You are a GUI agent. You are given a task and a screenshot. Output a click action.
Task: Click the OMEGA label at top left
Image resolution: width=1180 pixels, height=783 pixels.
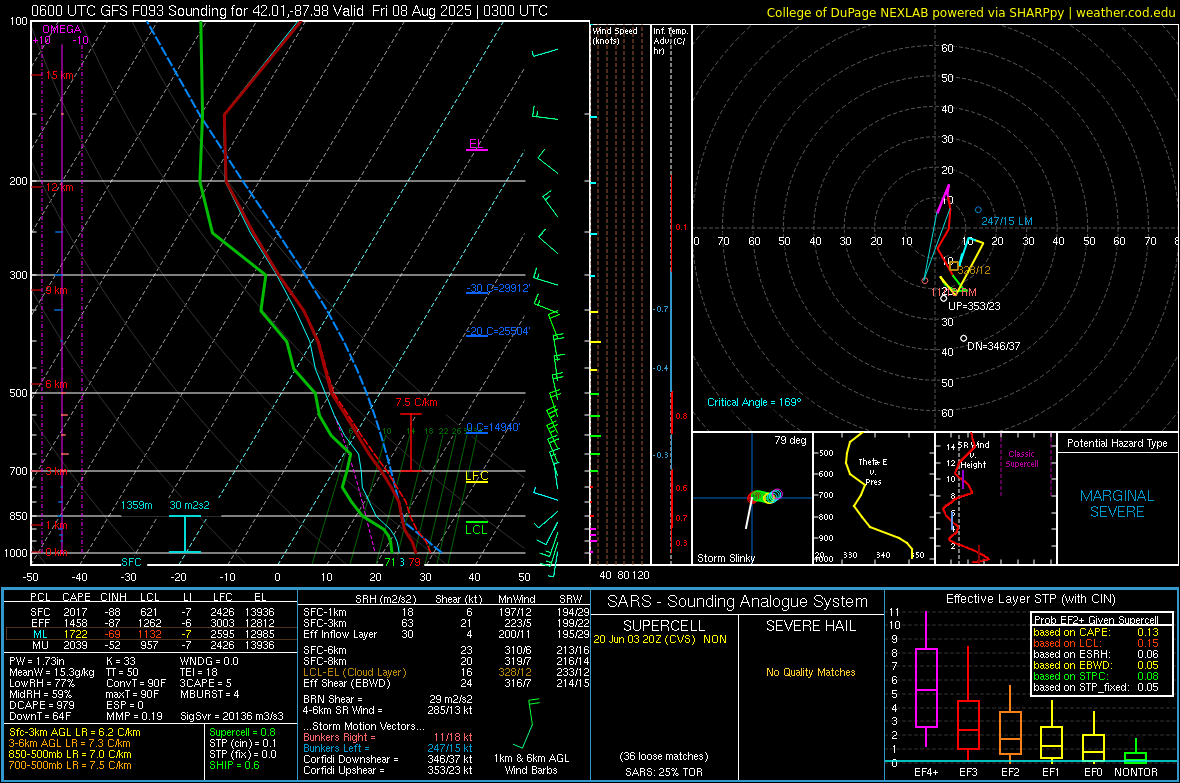[x=62, y=29]
